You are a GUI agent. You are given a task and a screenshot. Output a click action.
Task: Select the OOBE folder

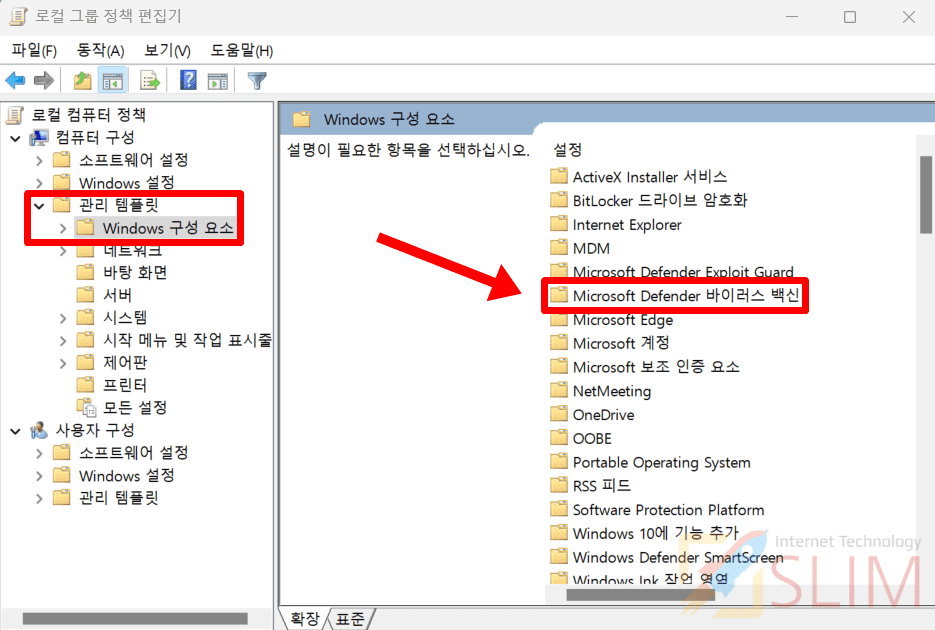[592, 439]
